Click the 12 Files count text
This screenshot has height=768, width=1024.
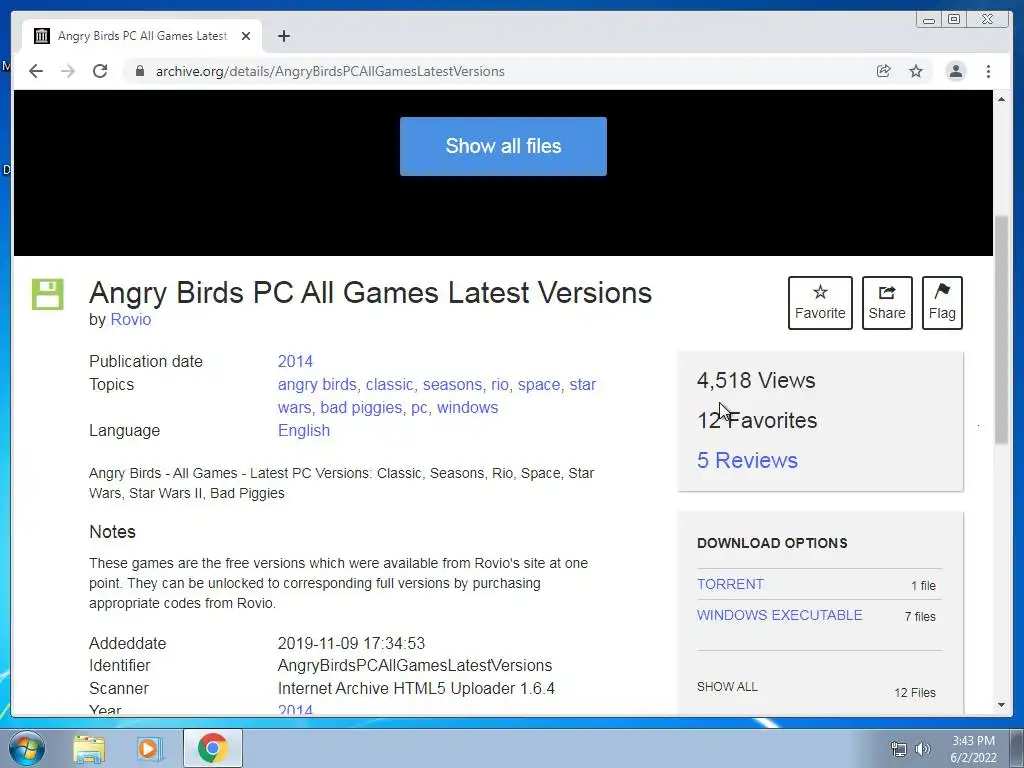coord(914,693)
